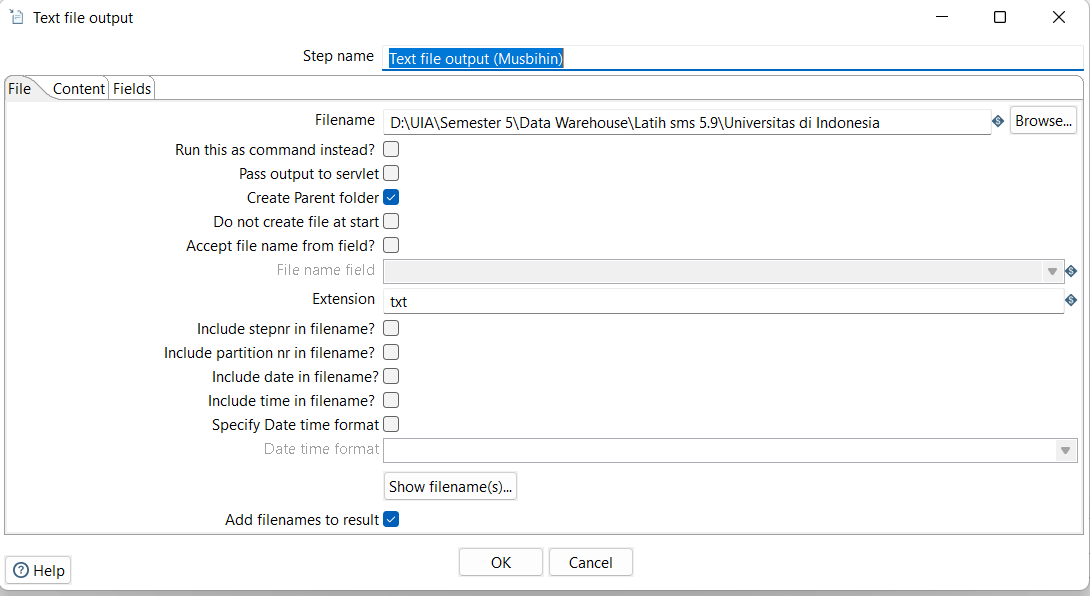Click the Cancel button
1090x596 pixels.
pos(591,563)
